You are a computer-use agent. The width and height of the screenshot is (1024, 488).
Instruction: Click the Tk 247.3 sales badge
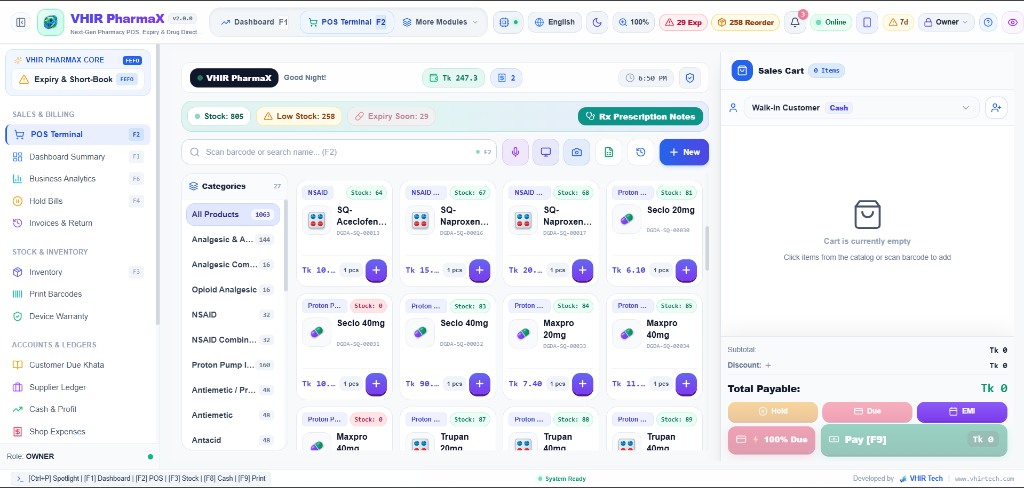click(453, 78)
